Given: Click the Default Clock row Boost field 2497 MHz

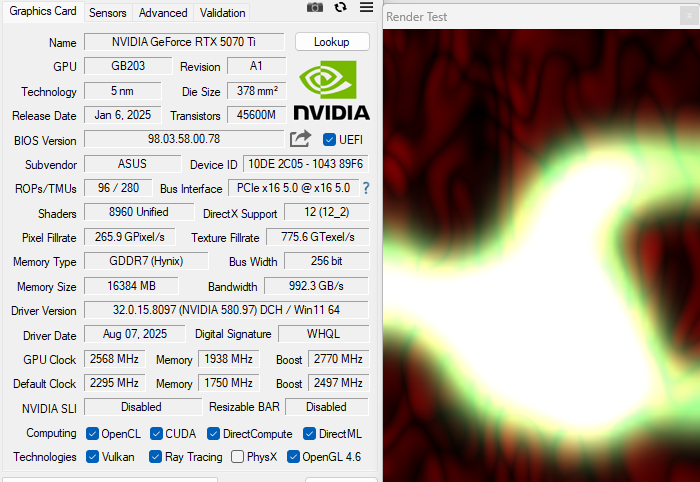Looking at the screenshot, I should pos(338,383).
